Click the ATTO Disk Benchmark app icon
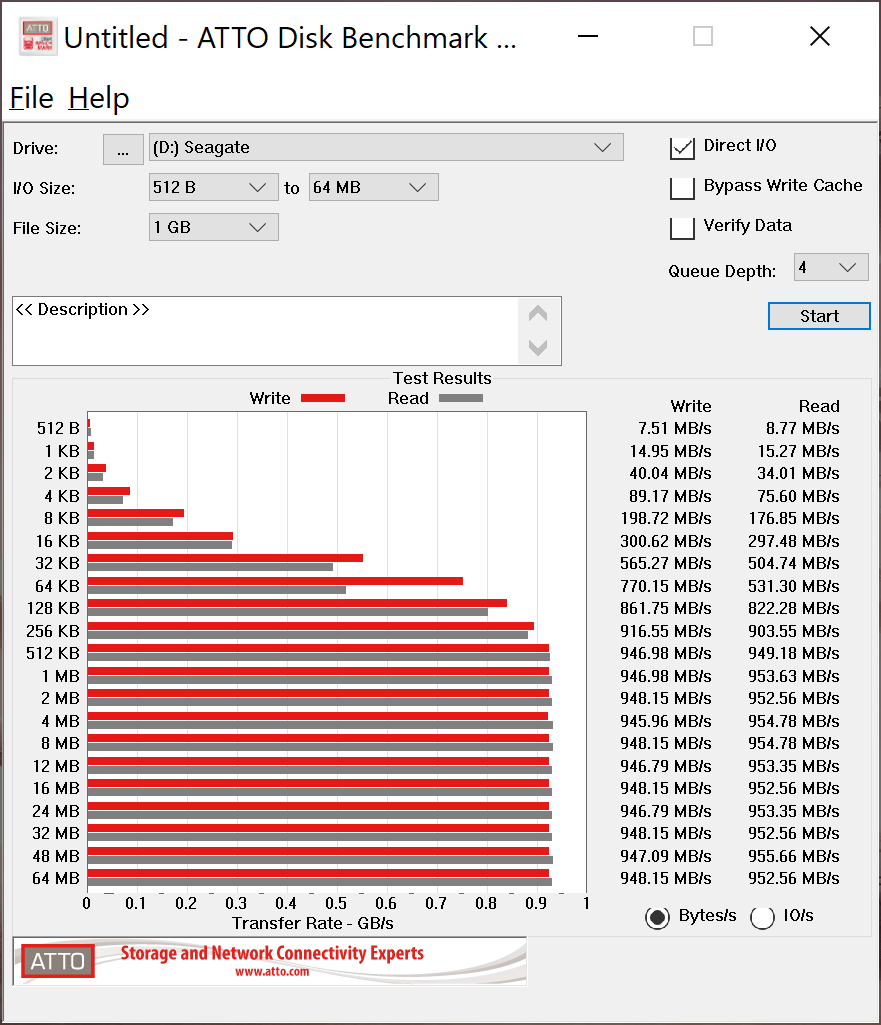Screen dimensions: 881x1025 click(x=38, y=37)
